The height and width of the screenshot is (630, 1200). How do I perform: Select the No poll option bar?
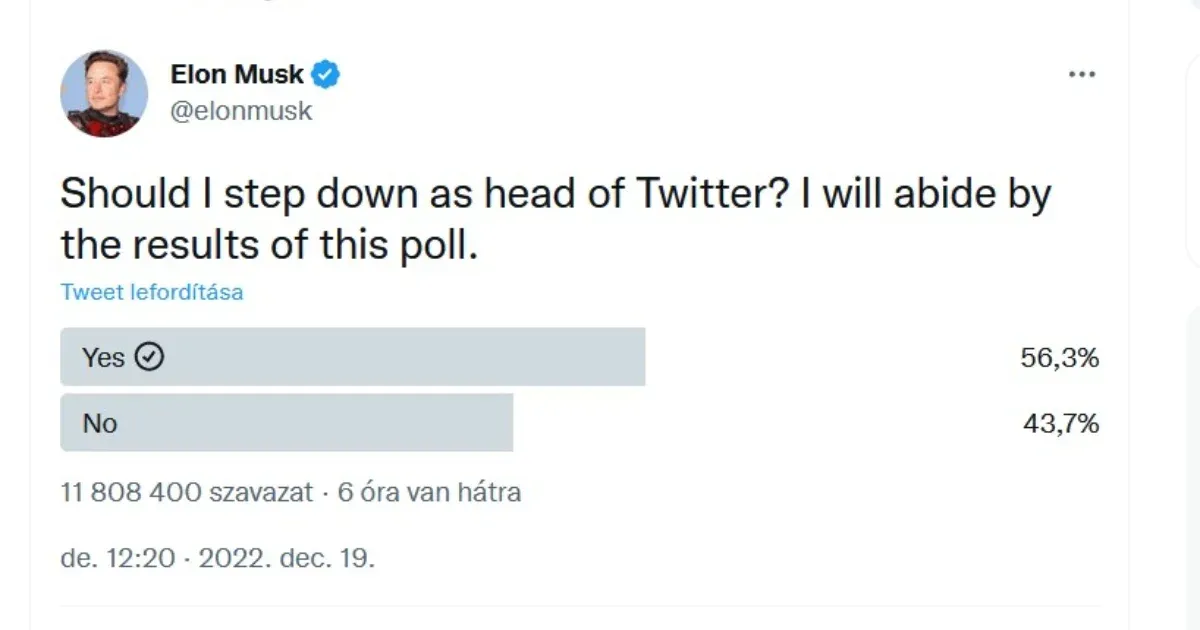[286, 423]
